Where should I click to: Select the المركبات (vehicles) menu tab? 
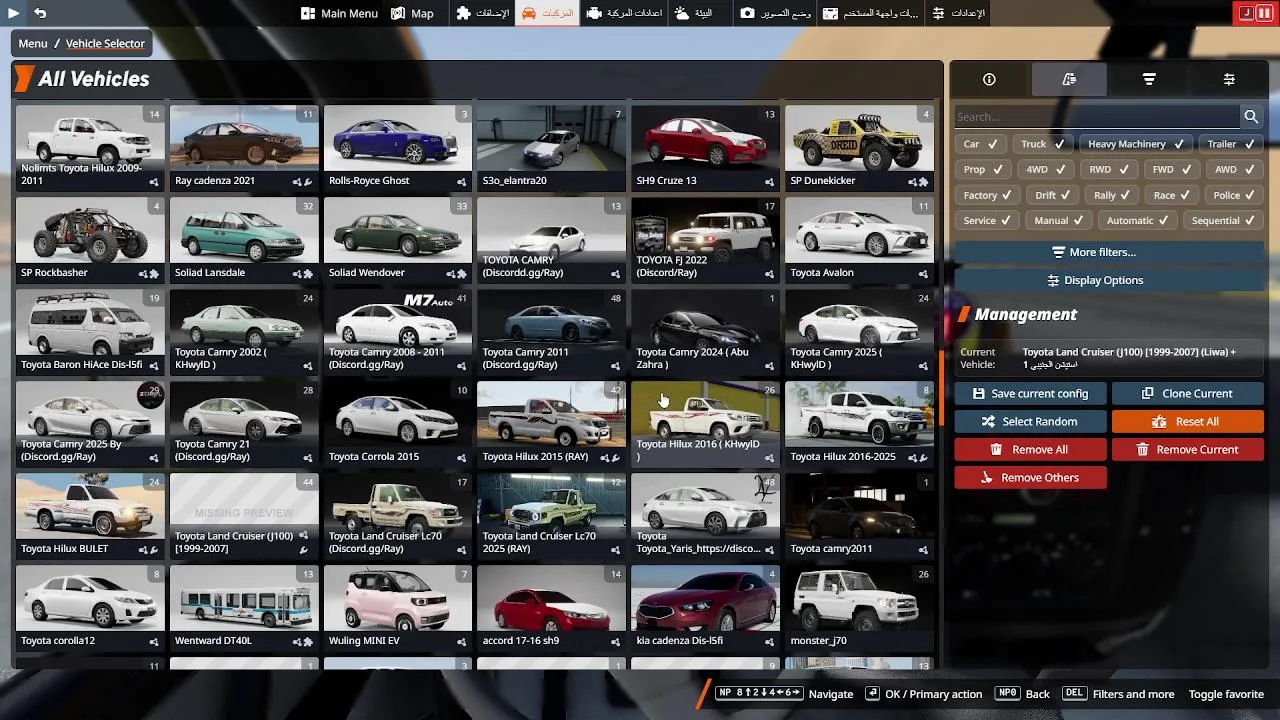(547, 13)
